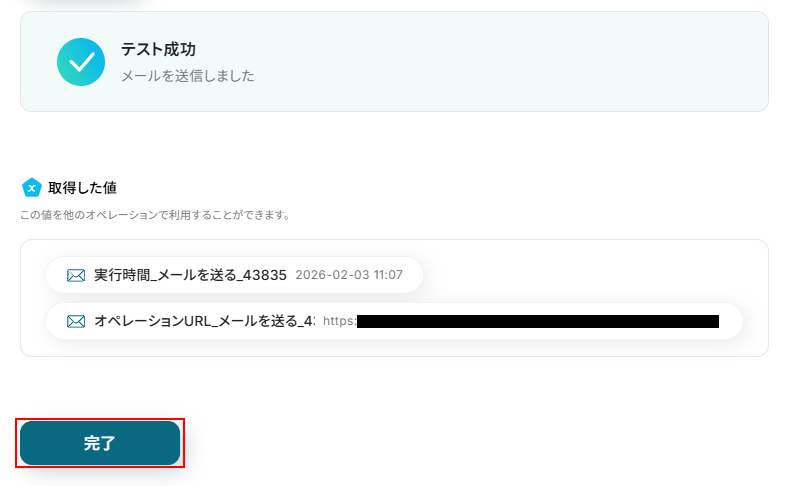The image size is (794, 486).
Task: Select the 実行時間_メールを送る_43835 value chip
Action: (234, 275)
